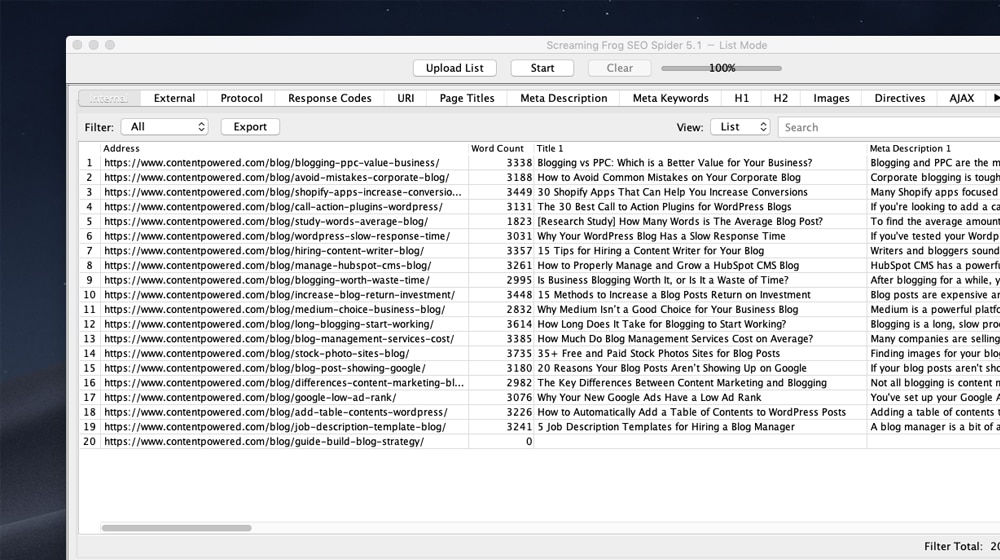Click word count value 1823
This screenshot has width=1000, height=560.
[519, 221]
